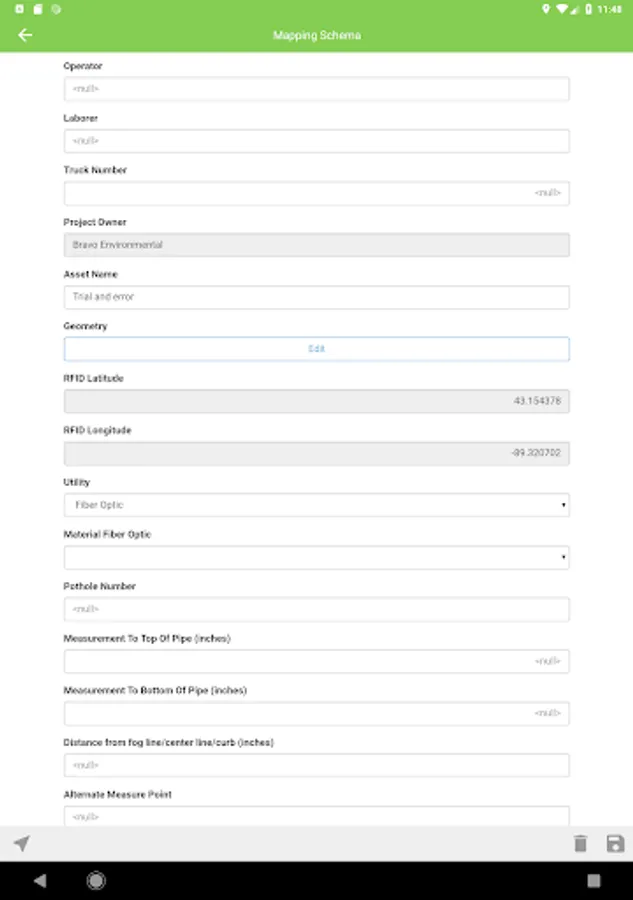Select Measurement To Bottom Of Pipe field
633x900 pixels.
[316, 713]
